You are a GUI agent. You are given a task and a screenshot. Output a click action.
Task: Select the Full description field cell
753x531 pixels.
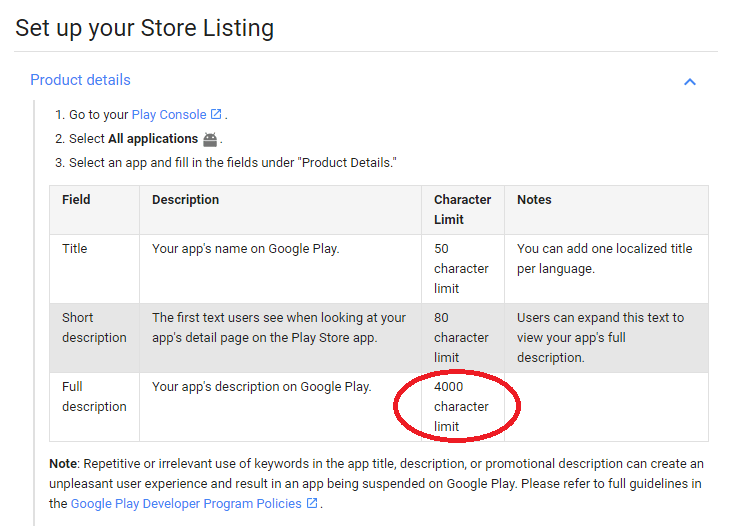94,397
